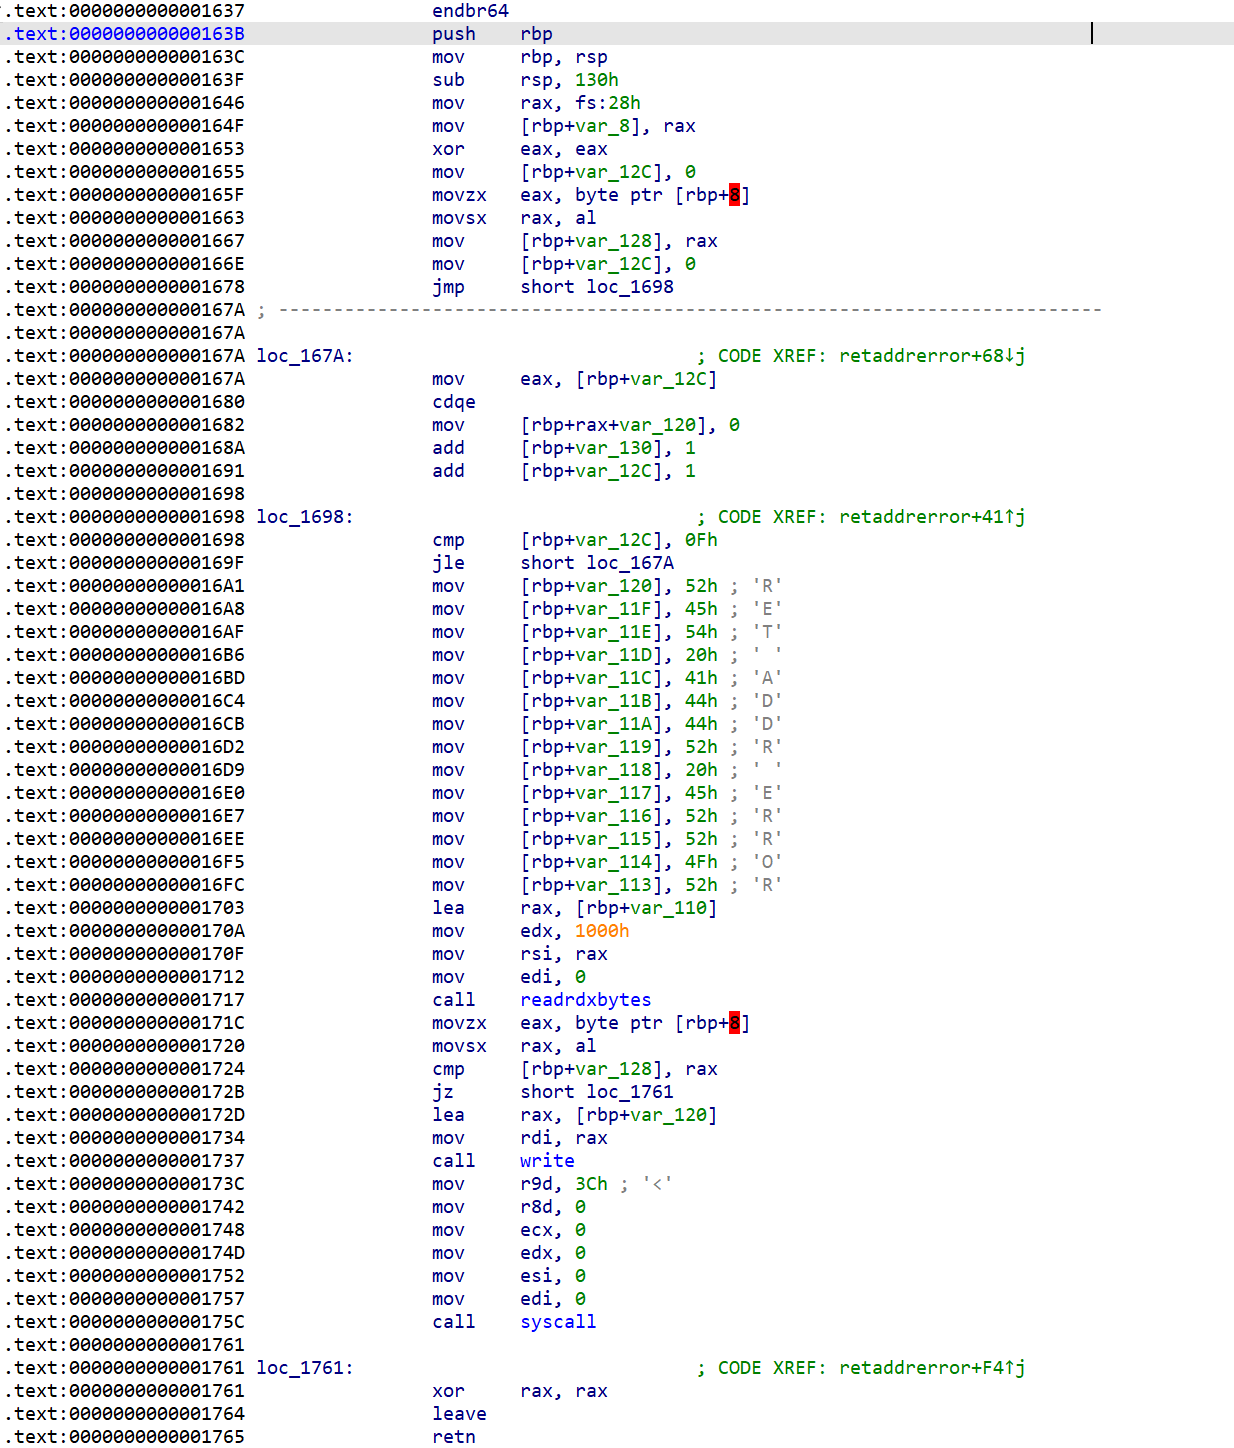Click loc_1698 in the jmp short instruction
The height and width of the screenshot is (1448, 1234).
[x=629, y=287]
